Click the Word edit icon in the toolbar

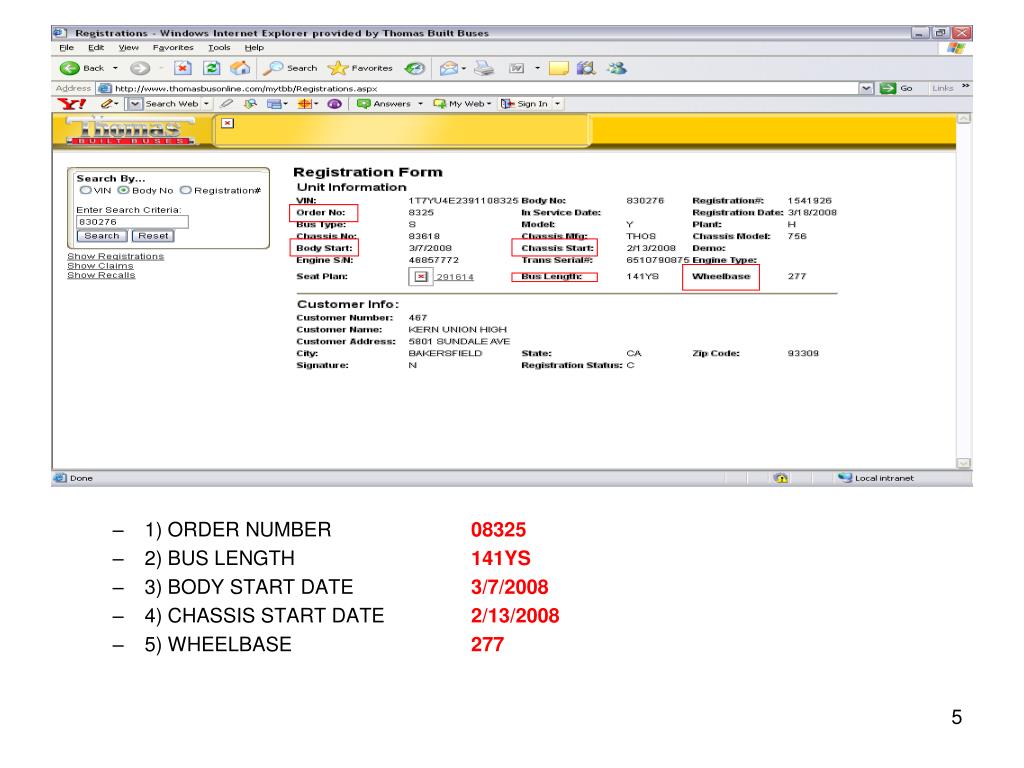click(517, 68)
